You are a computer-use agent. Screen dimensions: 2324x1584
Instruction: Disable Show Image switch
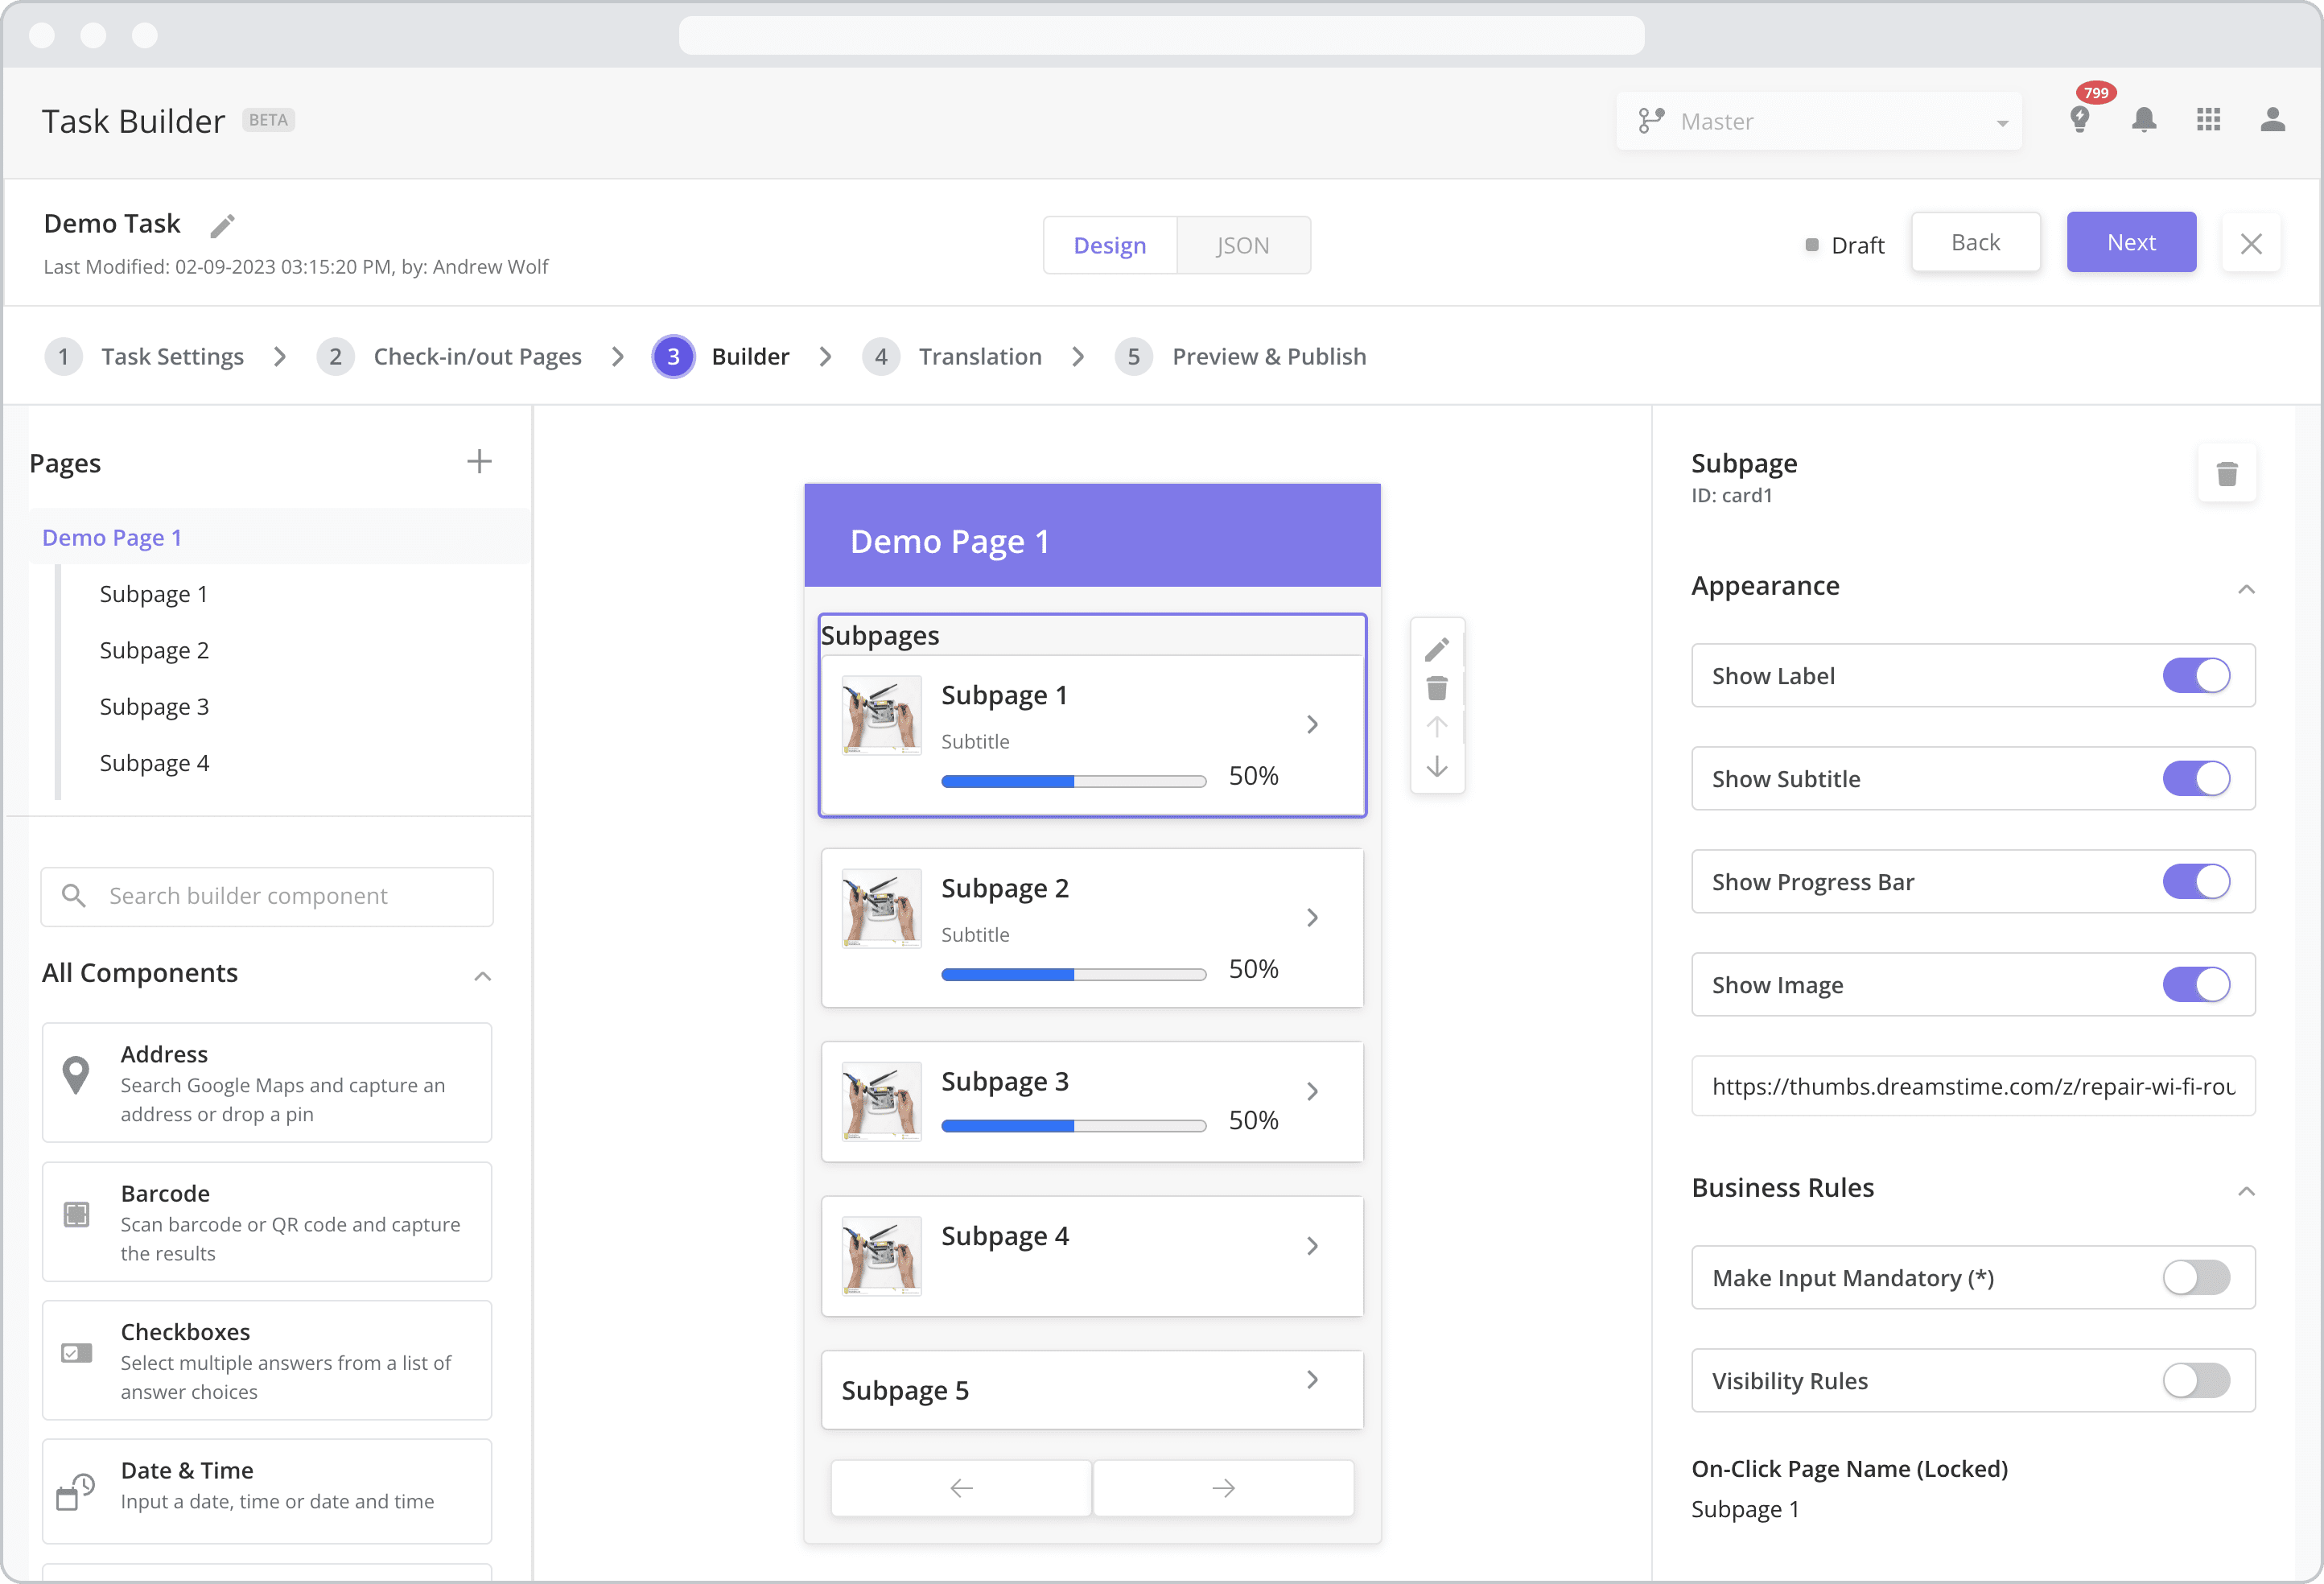(2196, 985)
